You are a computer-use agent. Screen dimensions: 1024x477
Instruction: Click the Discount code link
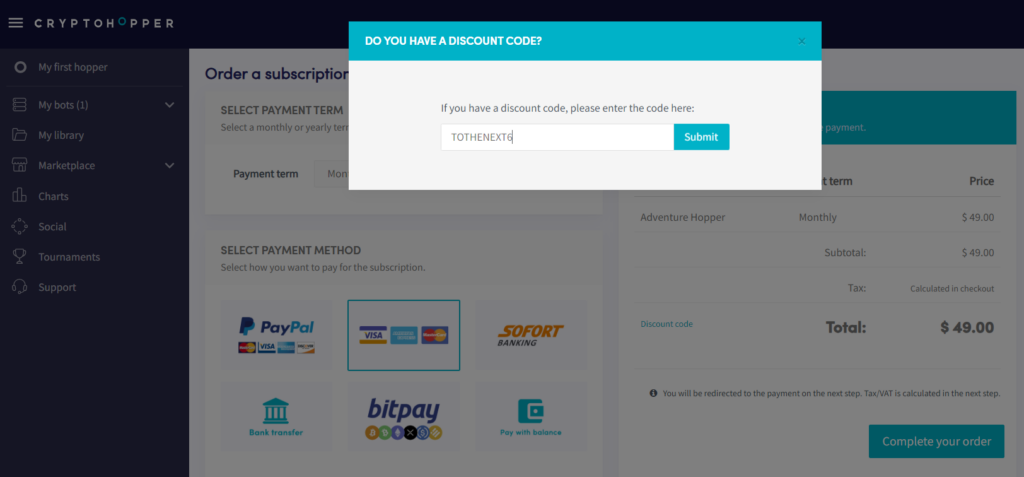coord(667,324)
